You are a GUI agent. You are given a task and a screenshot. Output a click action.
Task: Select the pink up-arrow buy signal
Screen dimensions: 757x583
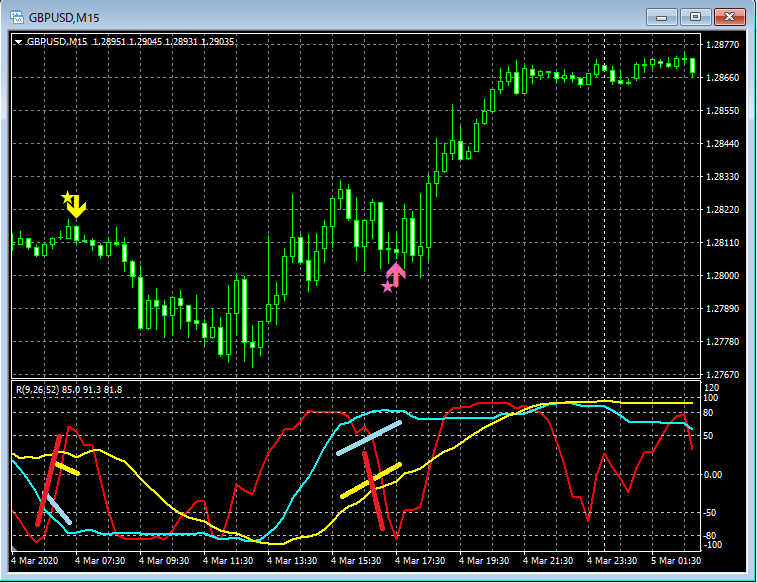396,275
